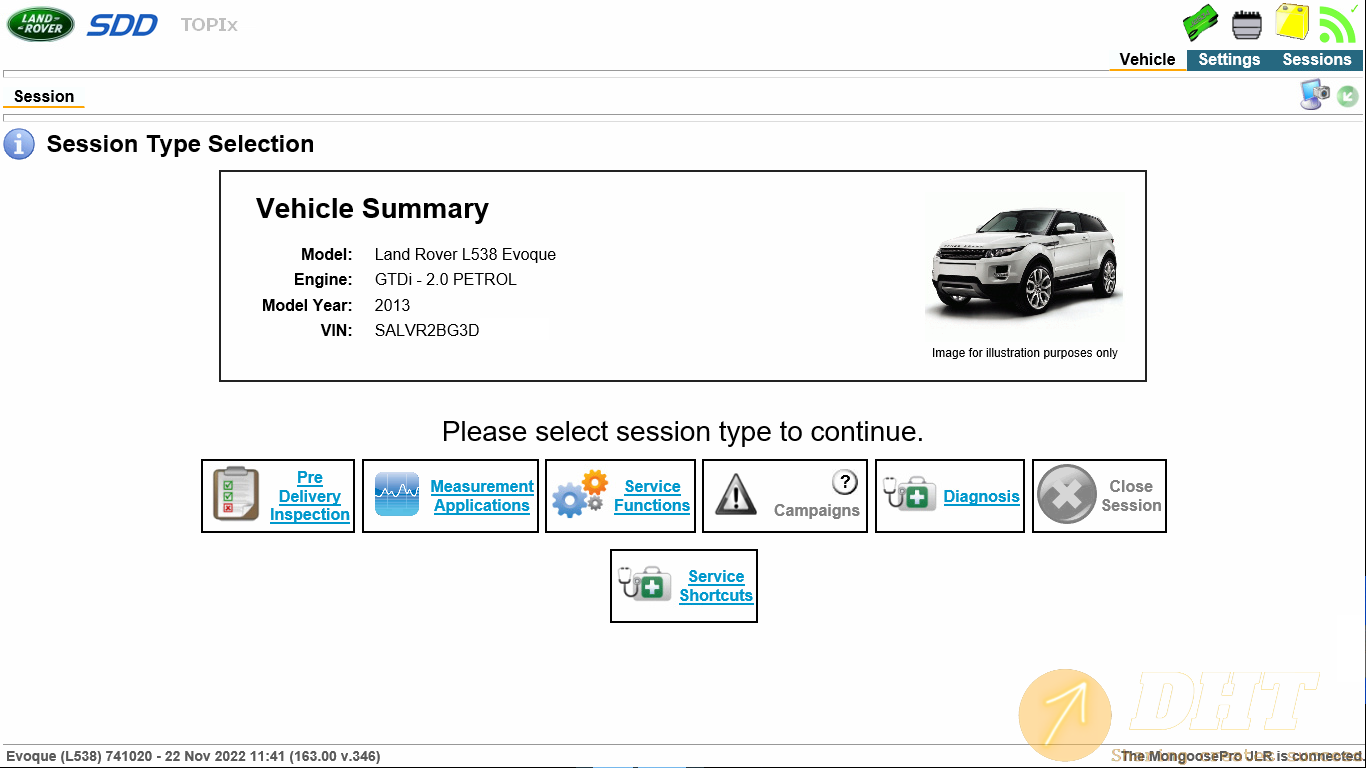This screenshot has height=768, width=1366.
Task: Open Measurement Applications link
Action: (482, 496)
